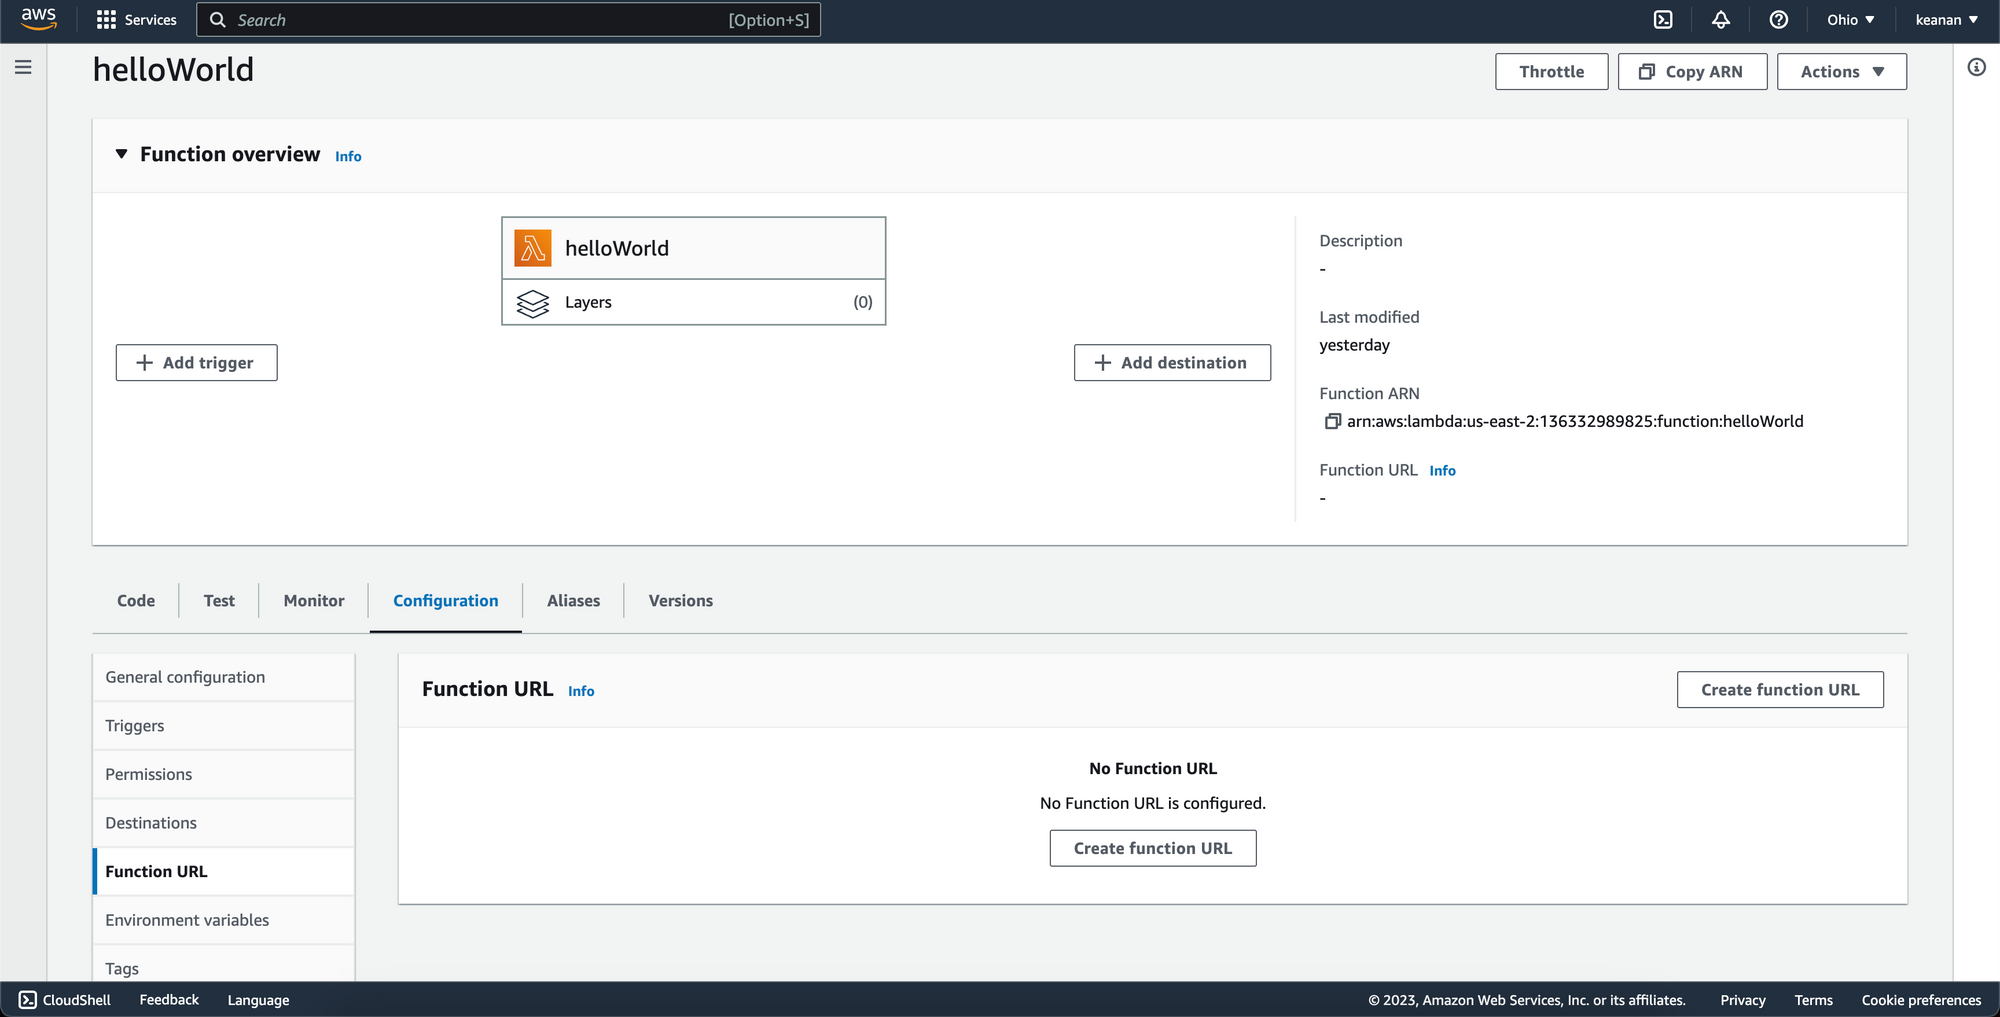Click the CloudShell icon in the footer

point(28,1000)
